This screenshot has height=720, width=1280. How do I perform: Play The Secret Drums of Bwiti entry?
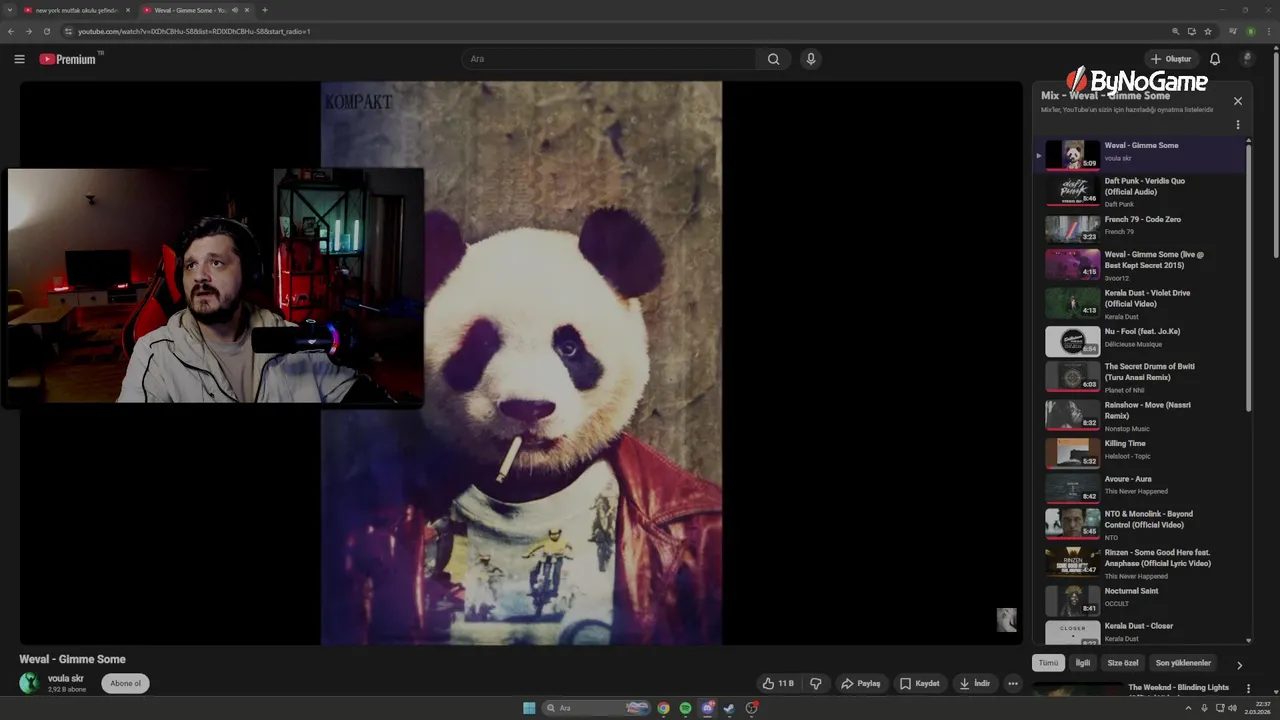1139,377
